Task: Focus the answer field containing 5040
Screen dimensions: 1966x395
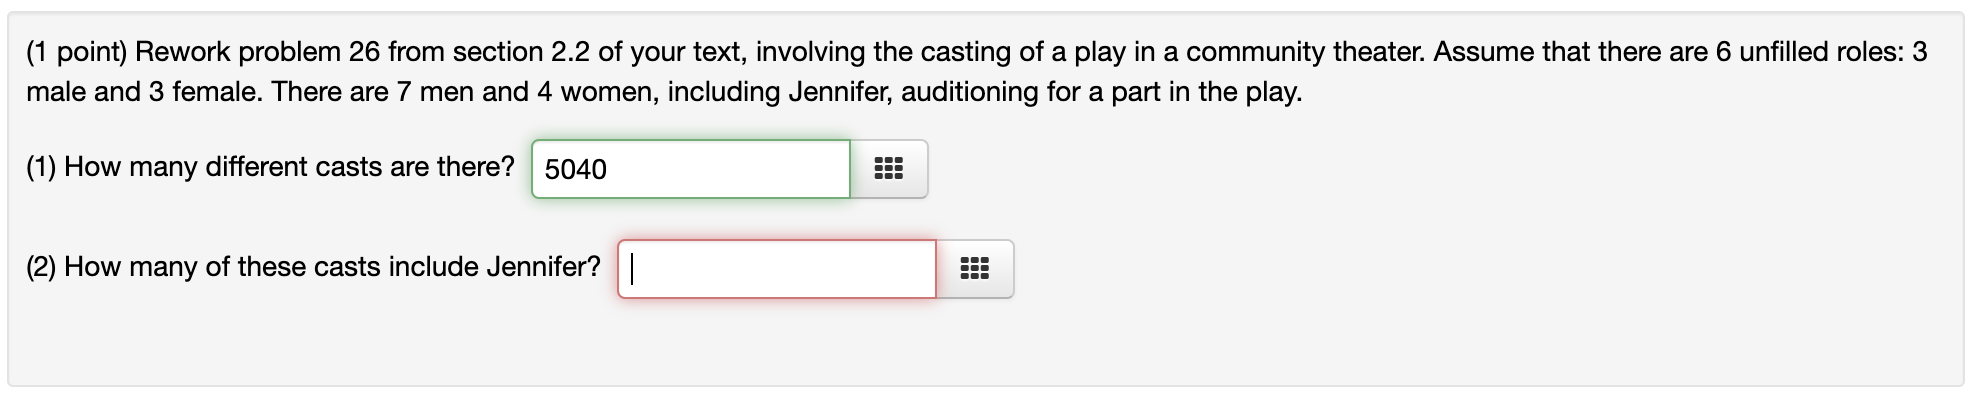Action: (x=691, y=169)
